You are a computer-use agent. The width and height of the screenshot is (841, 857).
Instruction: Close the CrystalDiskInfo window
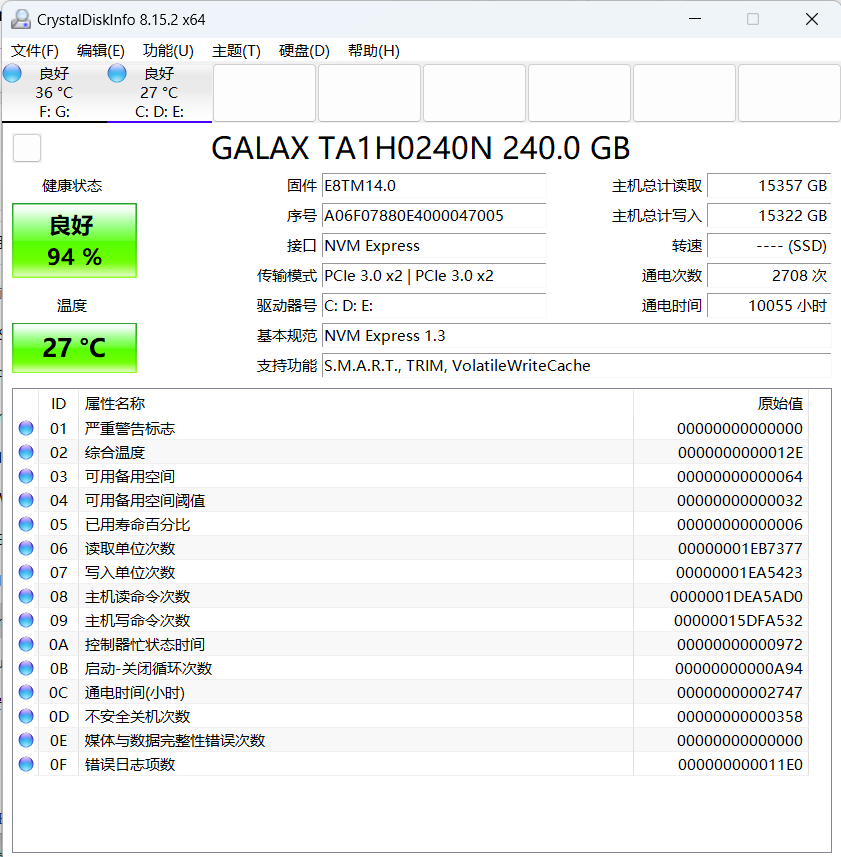[x=812, y=19]
